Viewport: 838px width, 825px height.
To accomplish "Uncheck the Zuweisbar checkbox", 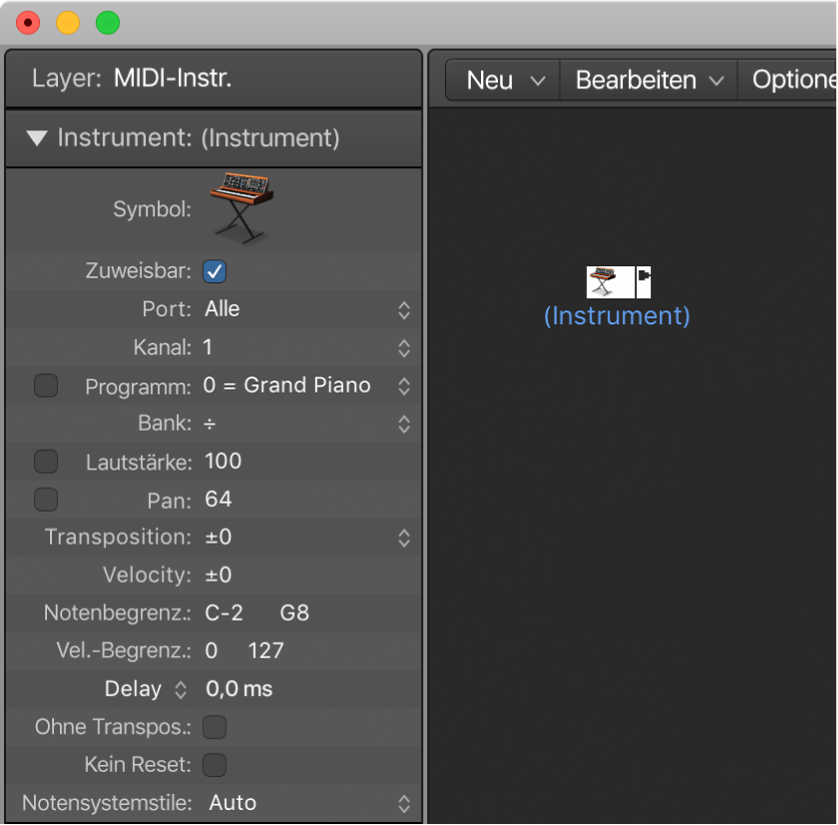I will pos(214,271).
